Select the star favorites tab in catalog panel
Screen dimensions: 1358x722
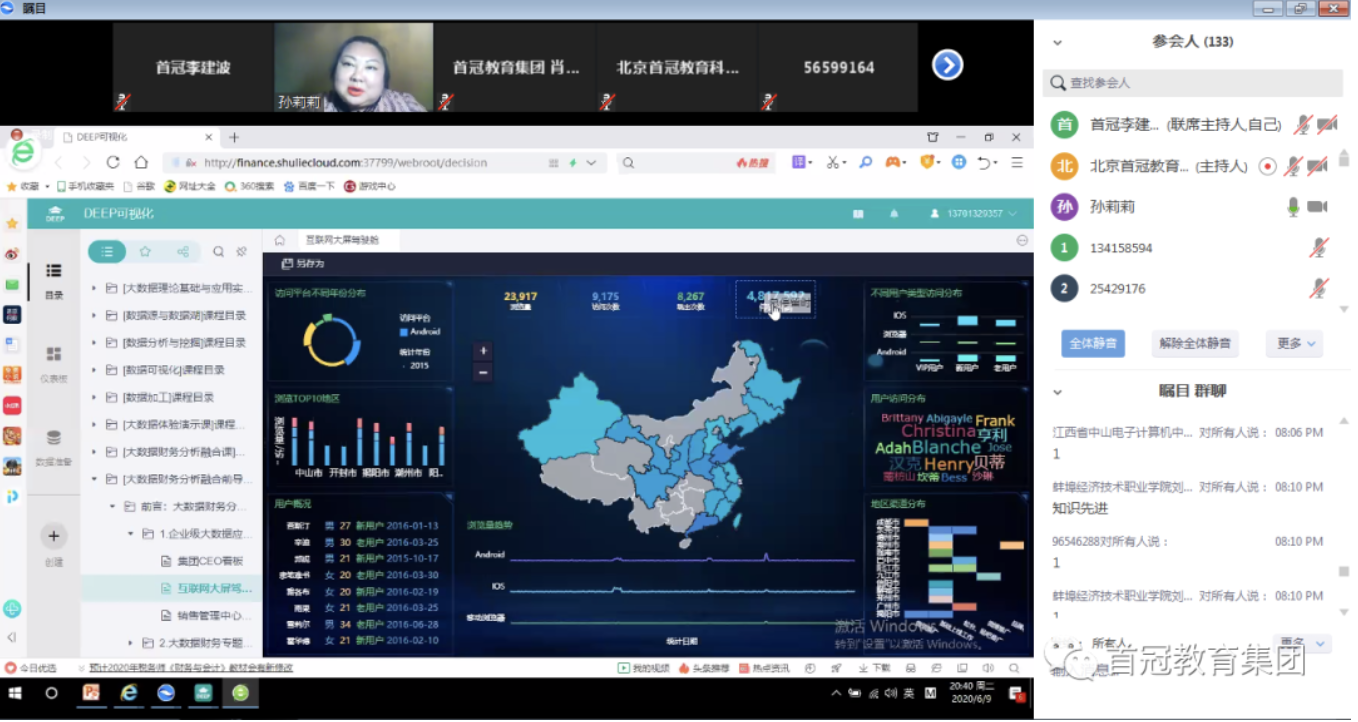pyautogui.click(x=146, y=252)
